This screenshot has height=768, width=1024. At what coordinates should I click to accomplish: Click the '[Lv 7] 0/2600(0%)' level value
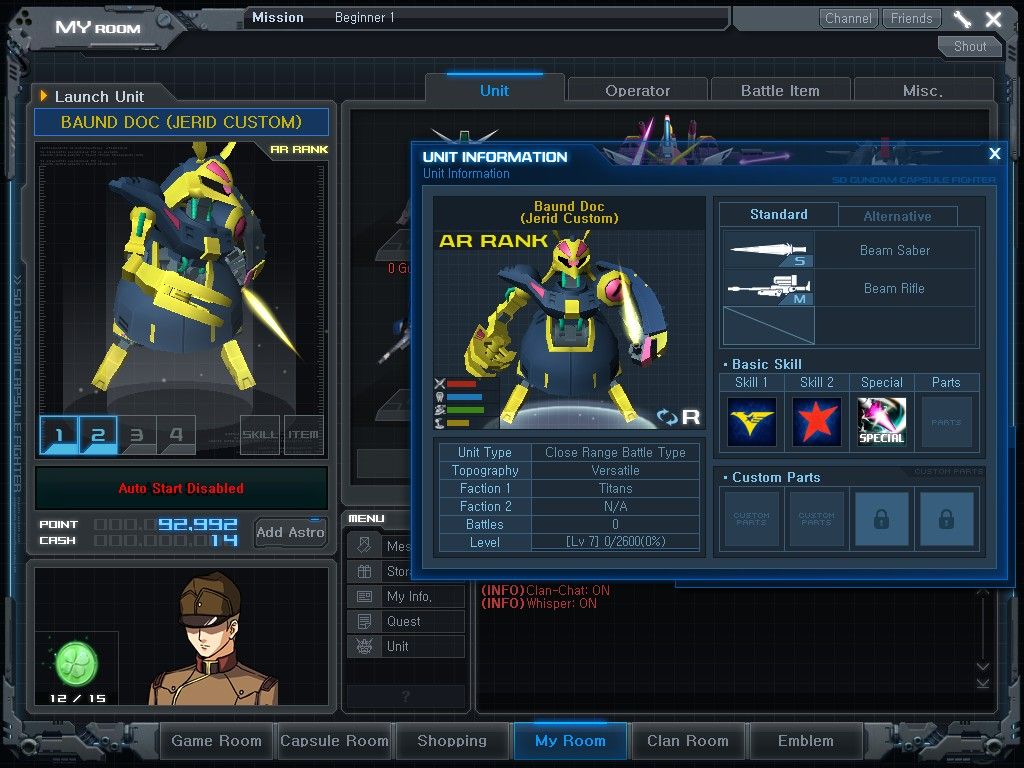click(x=615, y=542)
